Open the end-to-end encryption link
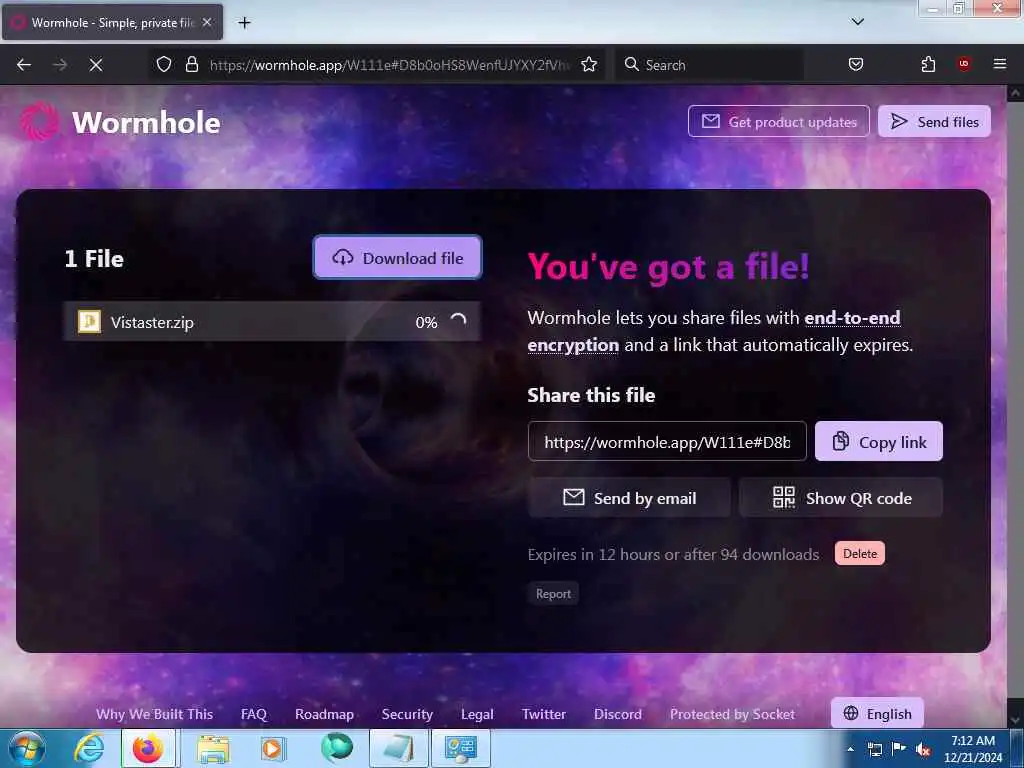This screenshot has height=768, width=1024. [x=714, y=331]
